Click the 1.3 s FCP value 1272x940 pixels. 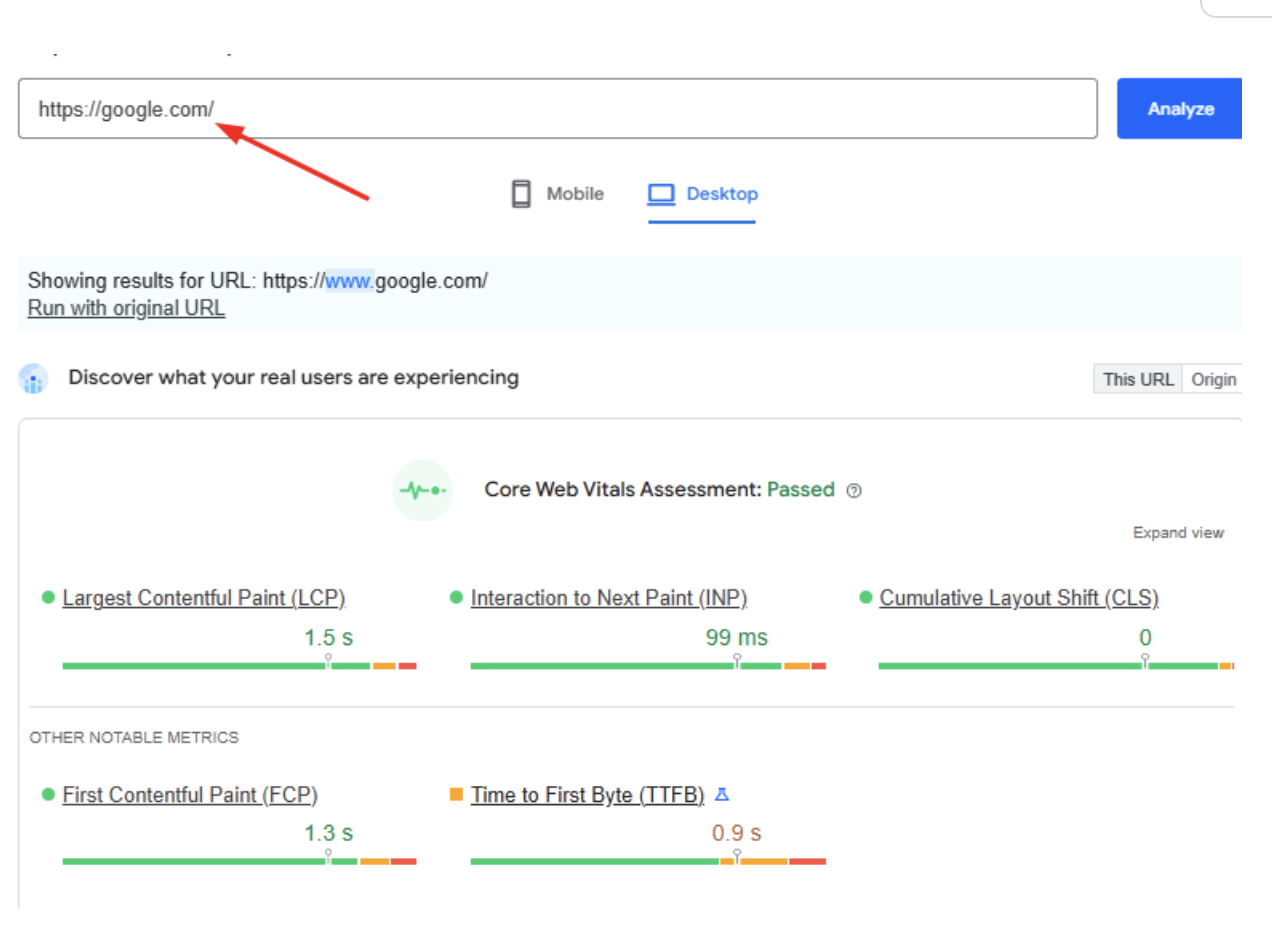click(329, 833)
